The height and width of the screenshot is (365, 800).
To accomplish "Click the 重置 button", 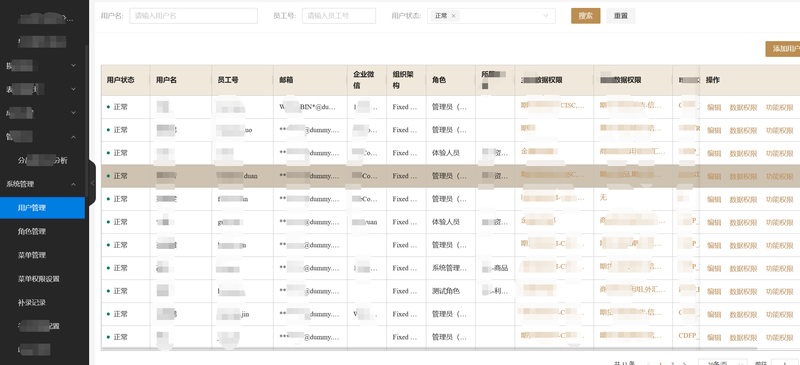I will point(620,16).
